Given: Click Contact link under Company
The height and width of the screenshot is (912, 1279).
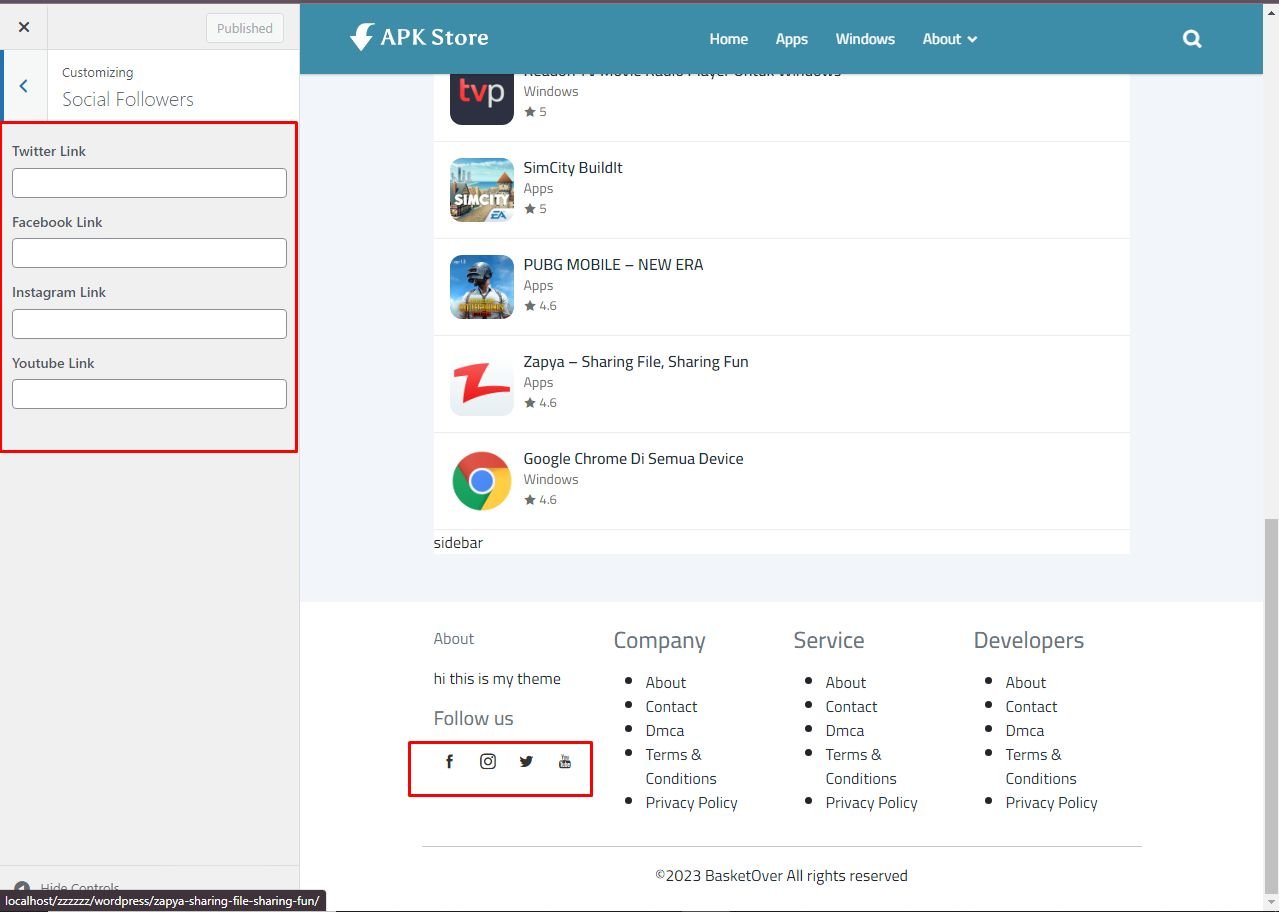Looking at the screenshot, I should pos(671,707).
